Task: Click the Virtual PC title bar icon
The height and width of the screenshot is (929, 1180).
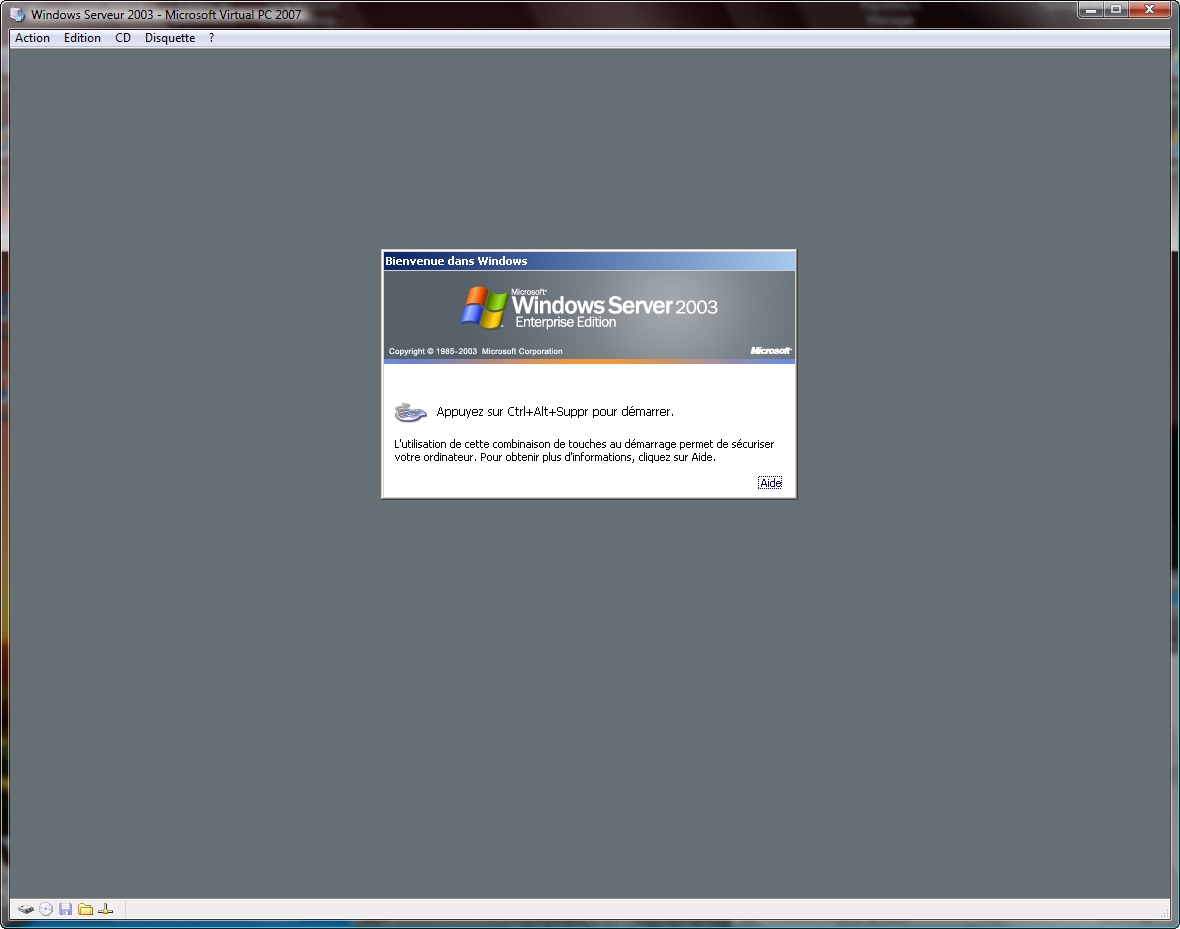Action: (17, 14)
